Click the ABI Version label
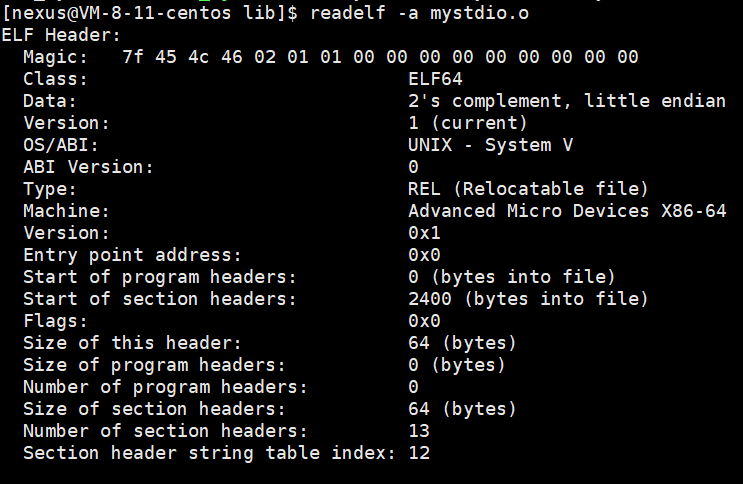This screenshot has width=743, height=484. (89, 167)
